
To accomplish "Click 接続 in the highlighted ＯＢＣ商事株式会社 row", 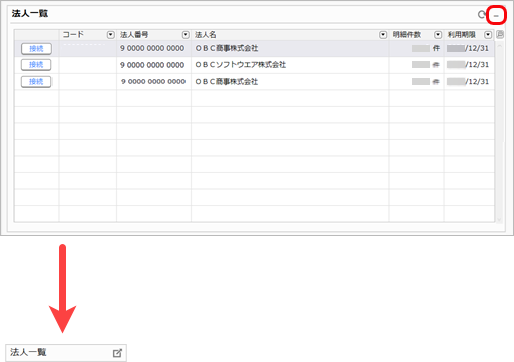I will pos(36,49).
